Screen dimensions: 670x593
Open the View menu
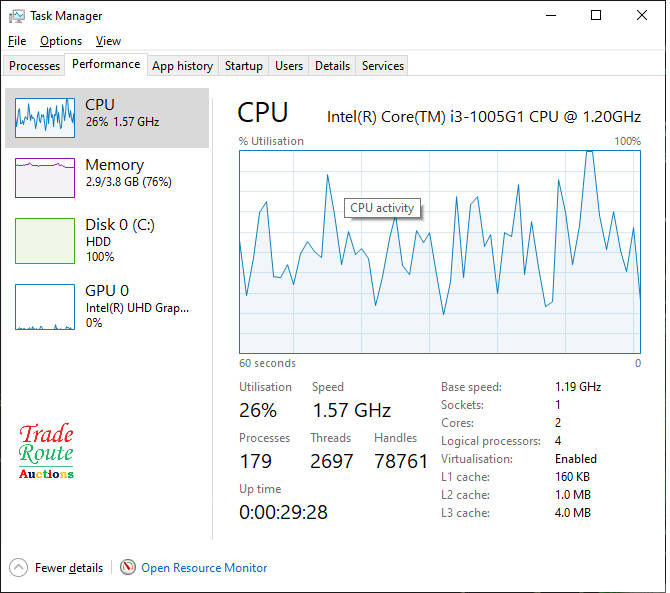(108, 41)
